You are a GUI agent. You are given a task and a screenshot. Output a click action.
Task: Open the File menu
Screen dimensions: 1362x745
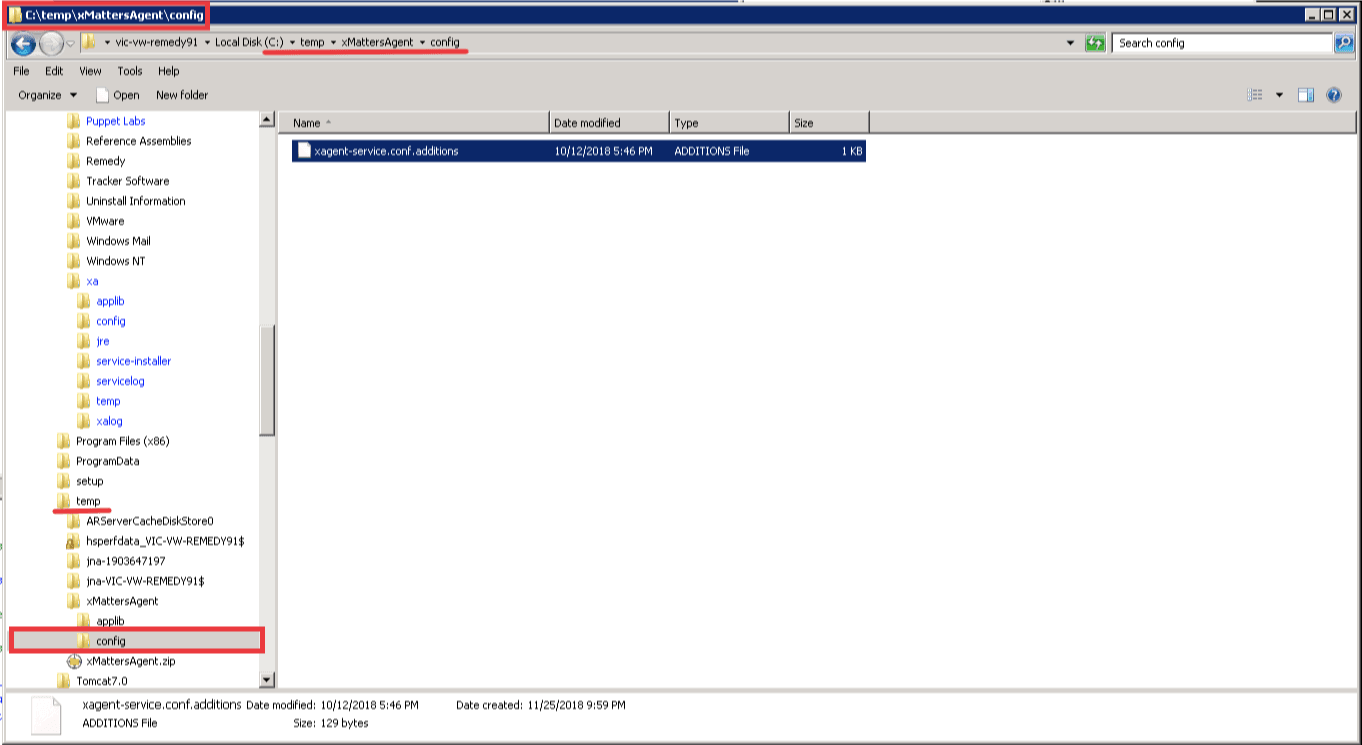(21, 71)
